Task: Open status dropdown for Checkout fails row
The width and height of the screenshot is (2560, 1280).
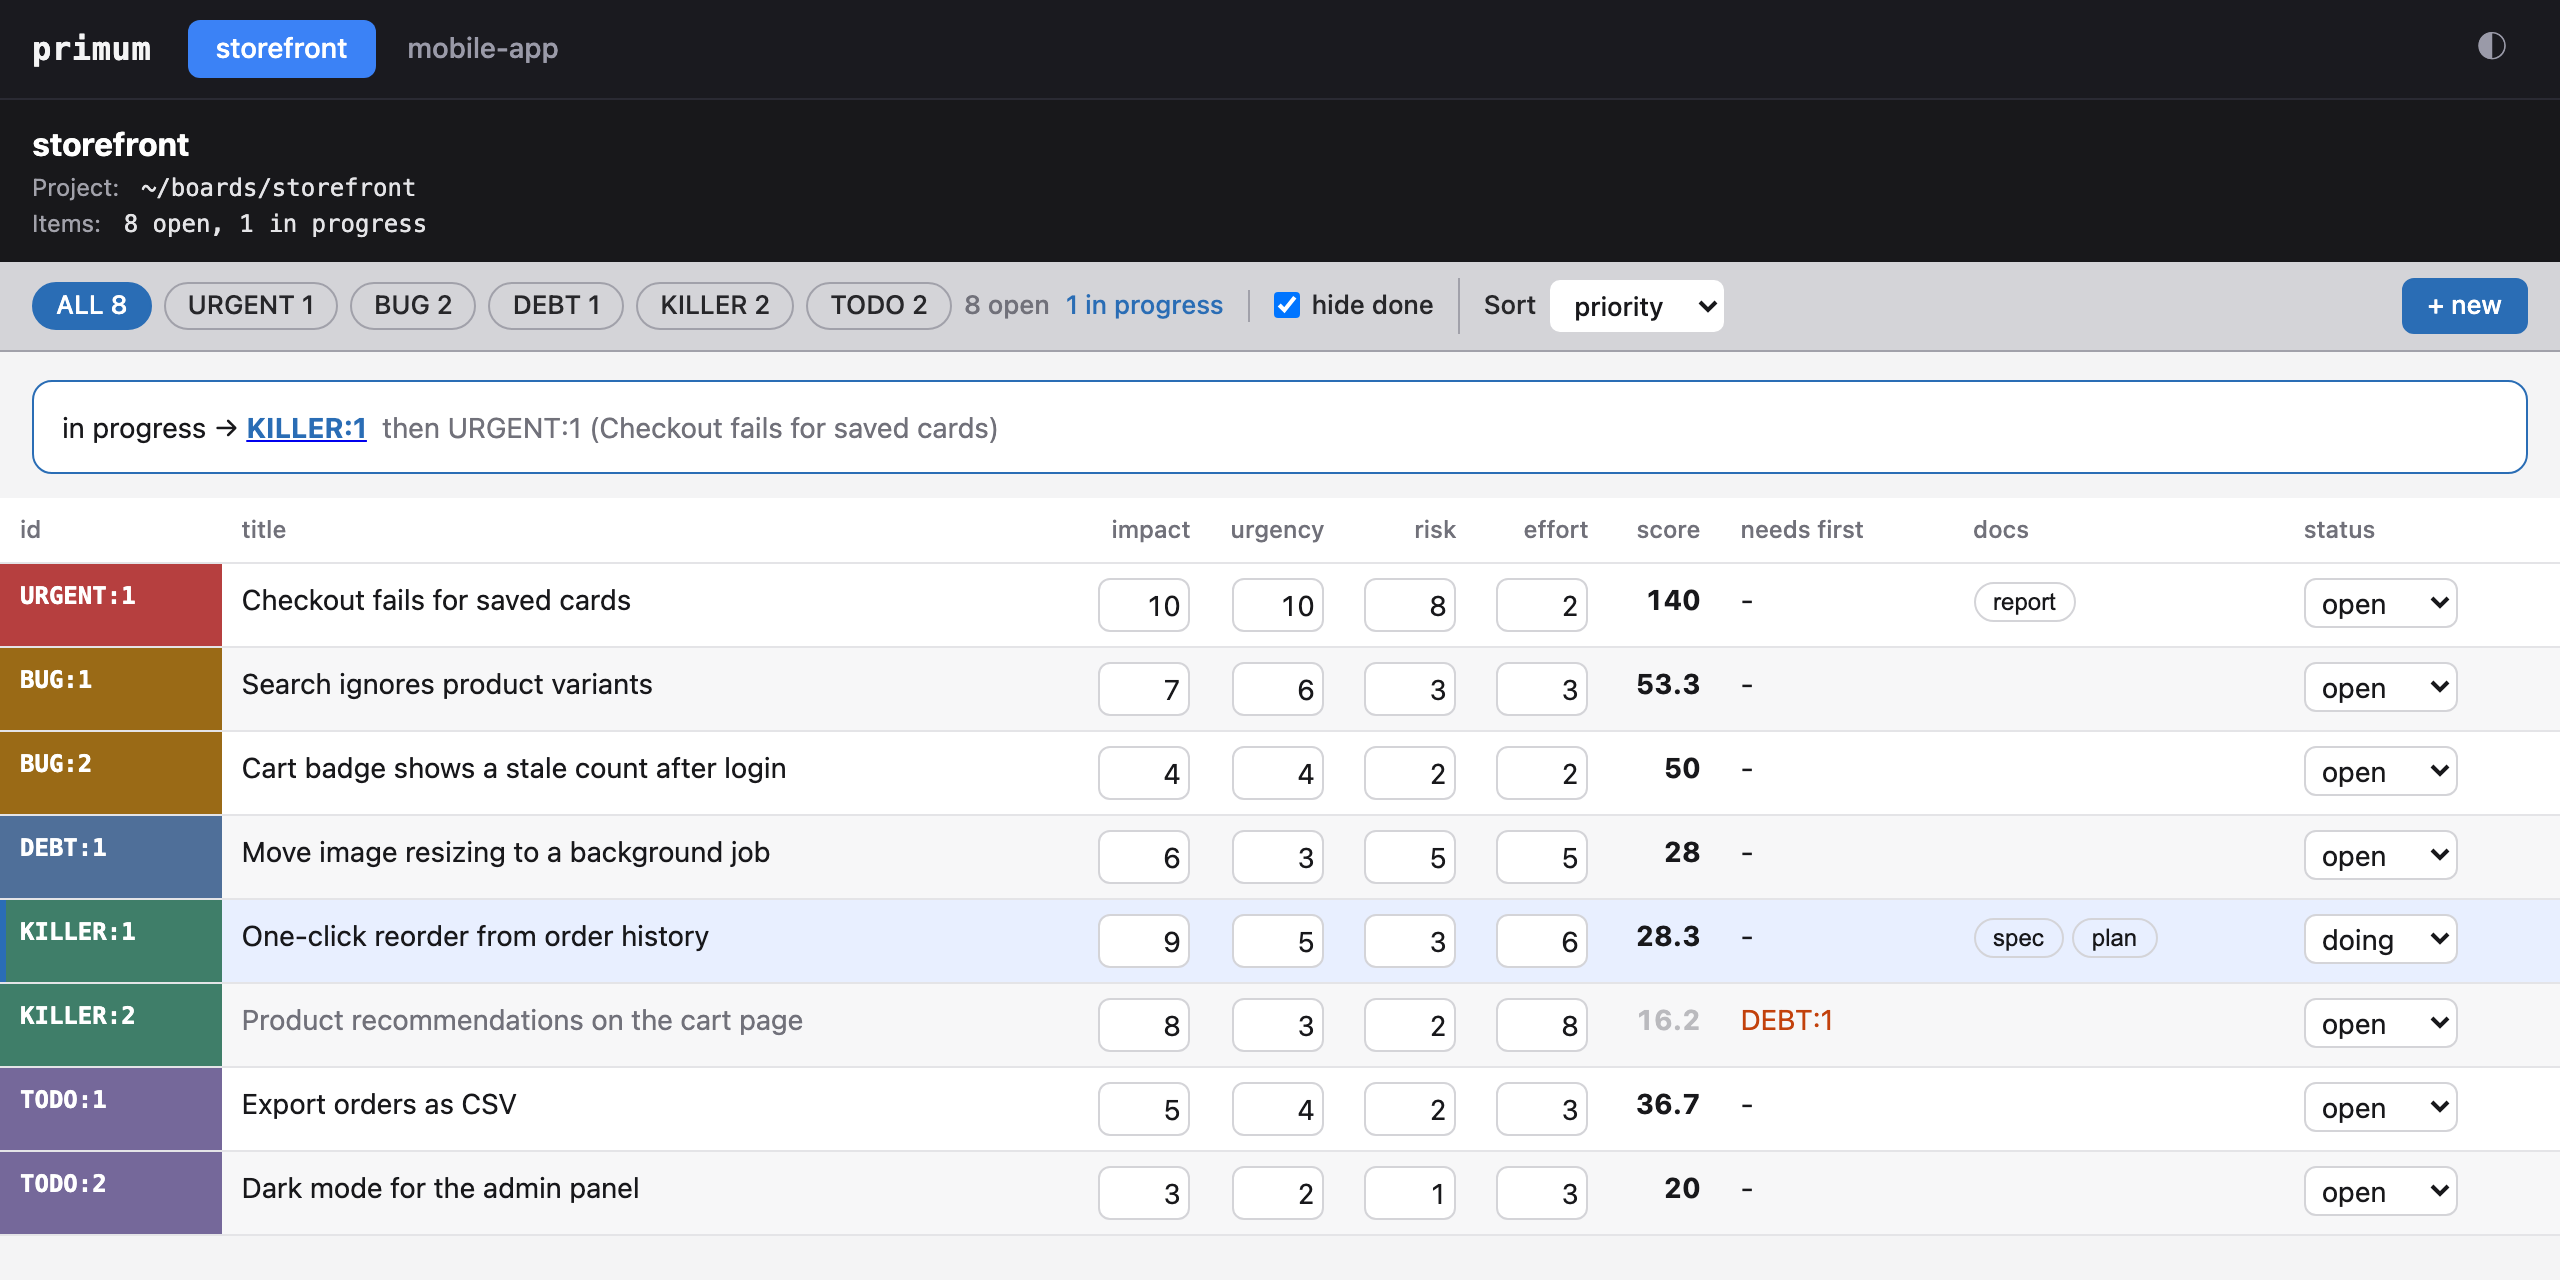Action: [2380, 603]
